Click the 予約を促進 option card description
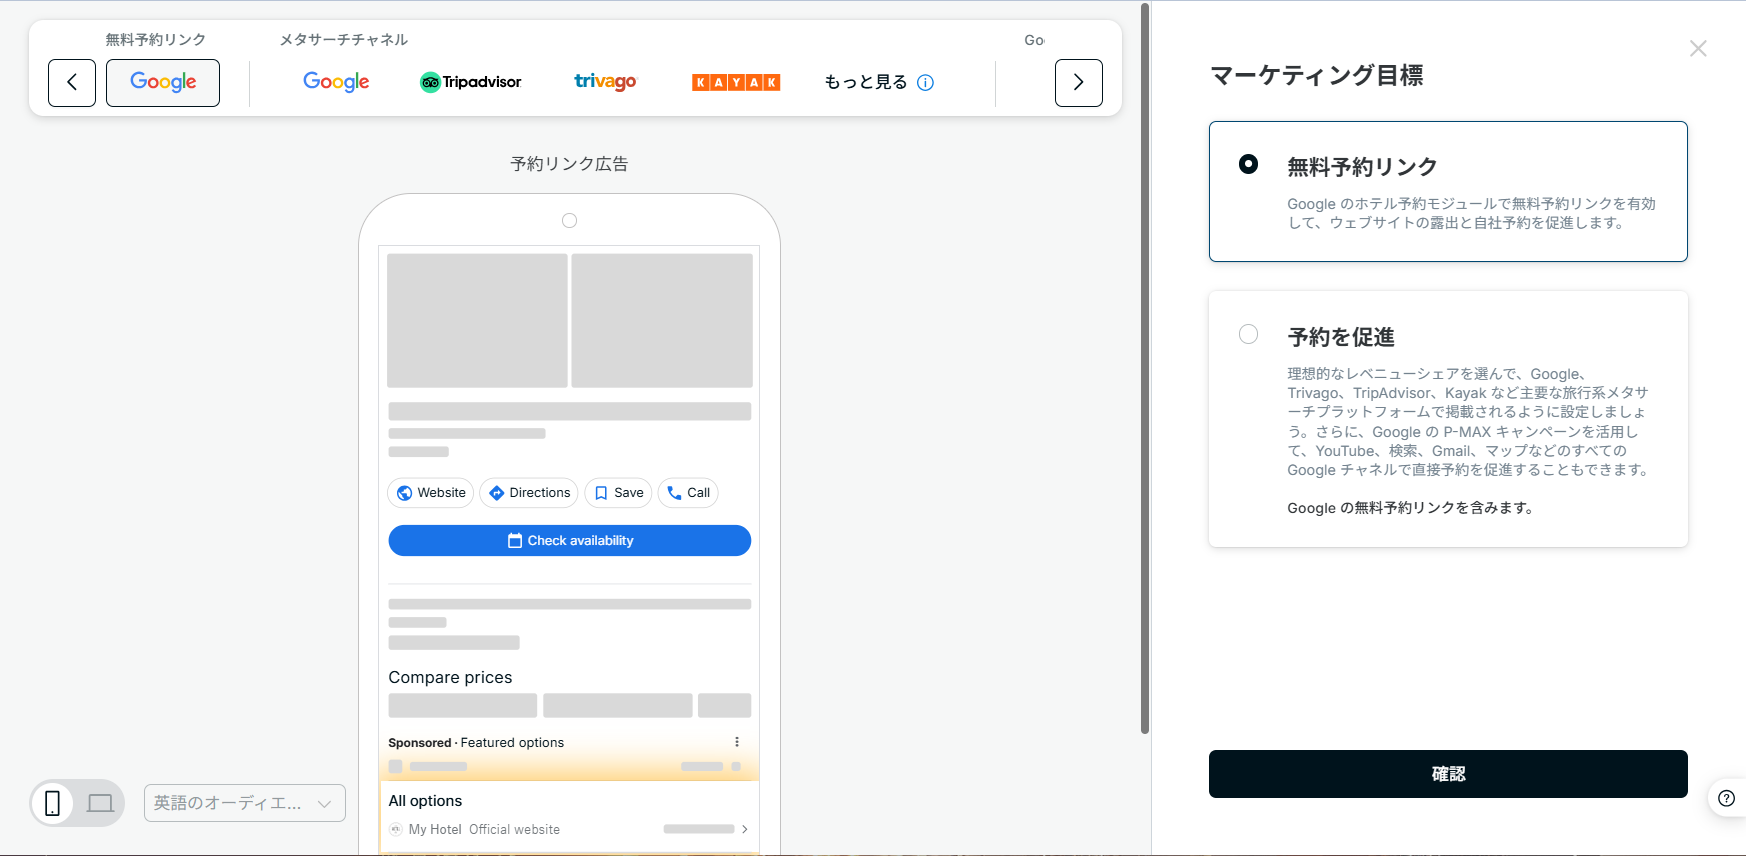This screenshot has width=1746, height=856. point(1468,421)
